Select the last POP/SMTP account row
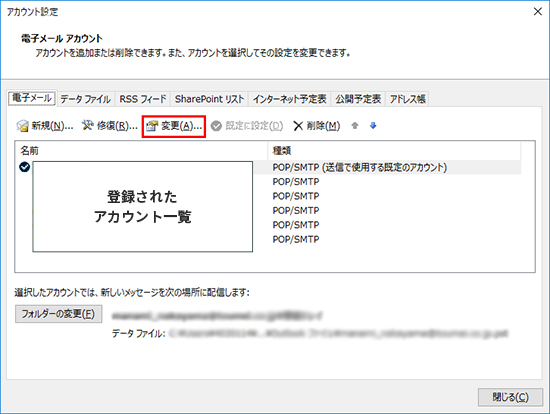Viewport: 550px width, 414px height. point(270,239)
